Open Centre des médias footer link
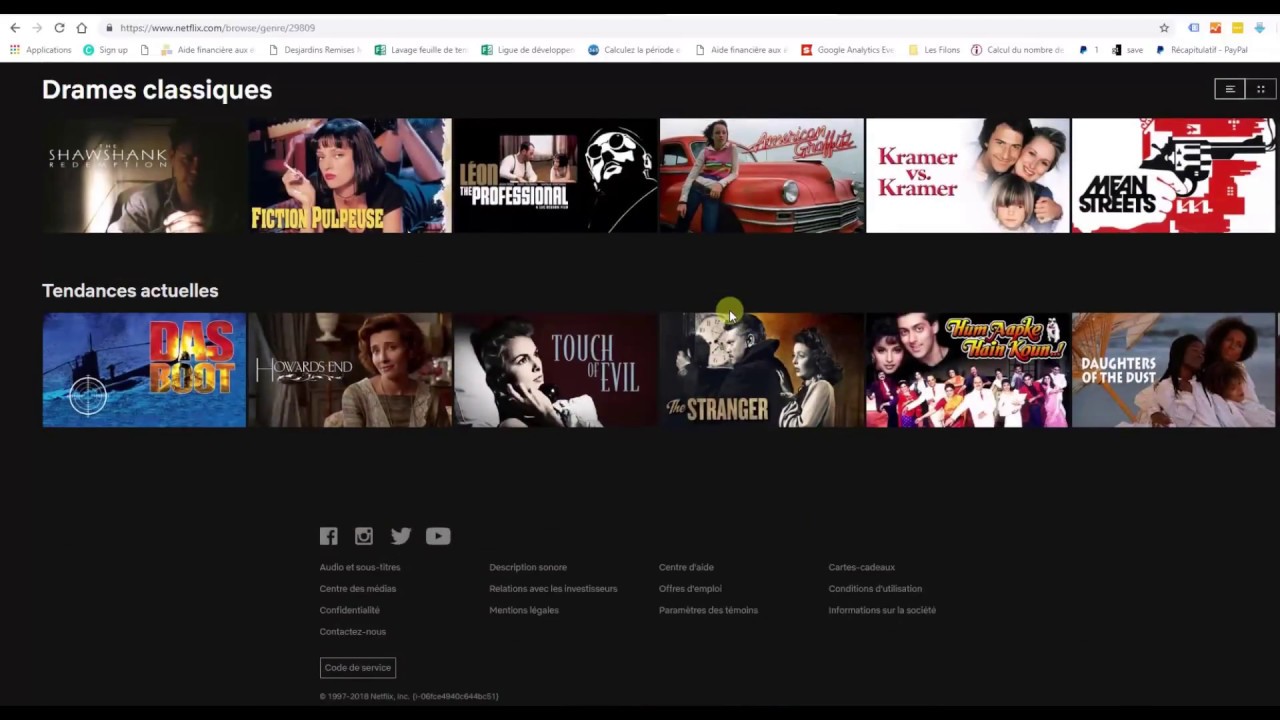Screen dimensions: 1280x720 [358, 589]
